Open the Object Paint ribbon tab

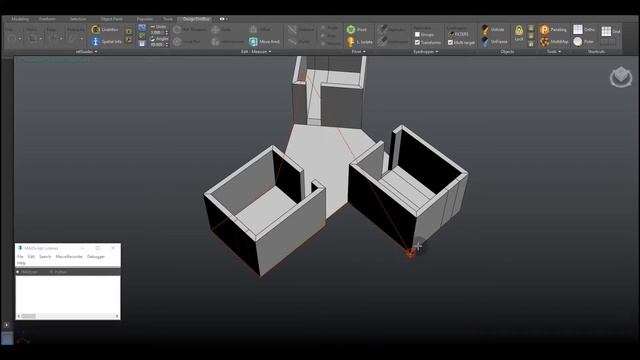pos(111,19)
